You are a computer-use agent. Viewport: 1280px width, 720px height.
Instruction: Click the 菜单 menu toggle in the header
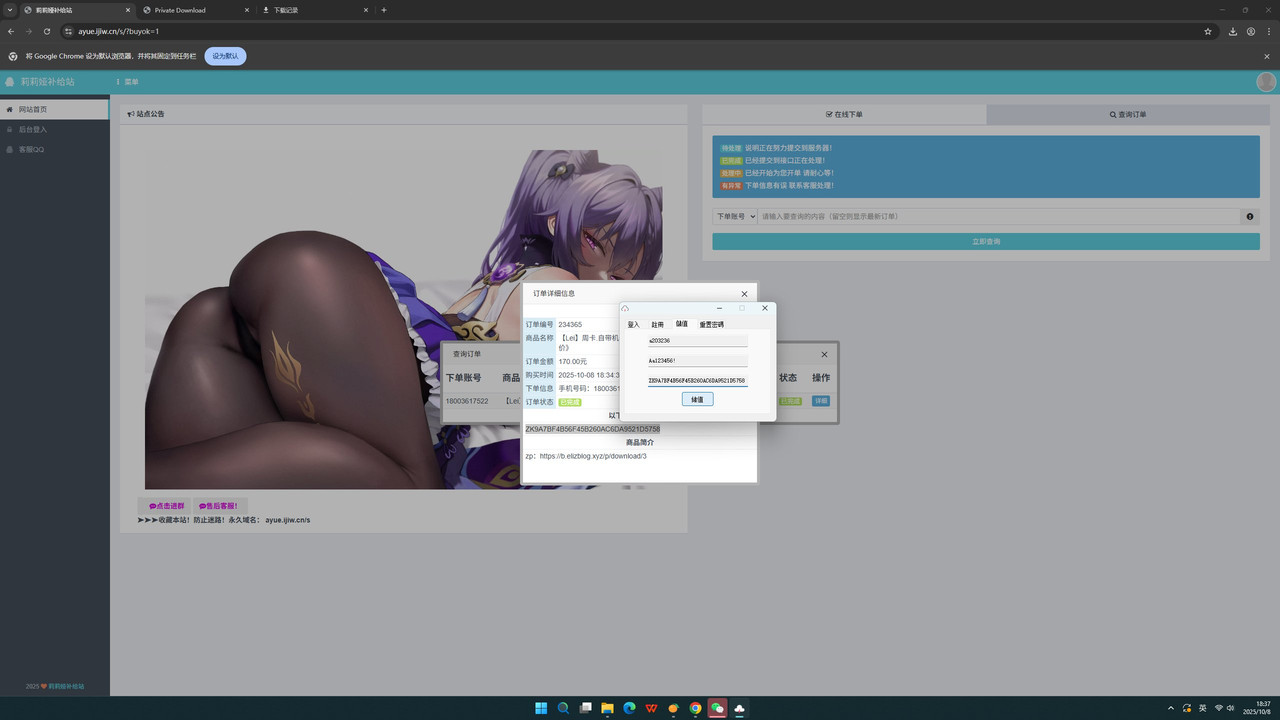pyautogui.click(x=127, y=82)
